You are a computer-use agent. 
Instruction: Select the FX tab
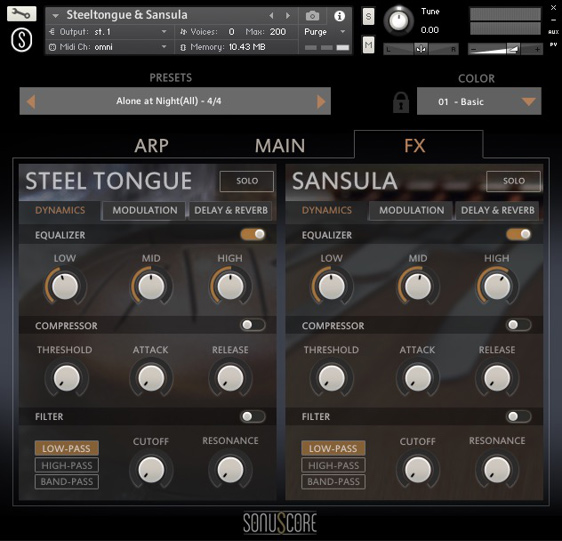point(415,146)
